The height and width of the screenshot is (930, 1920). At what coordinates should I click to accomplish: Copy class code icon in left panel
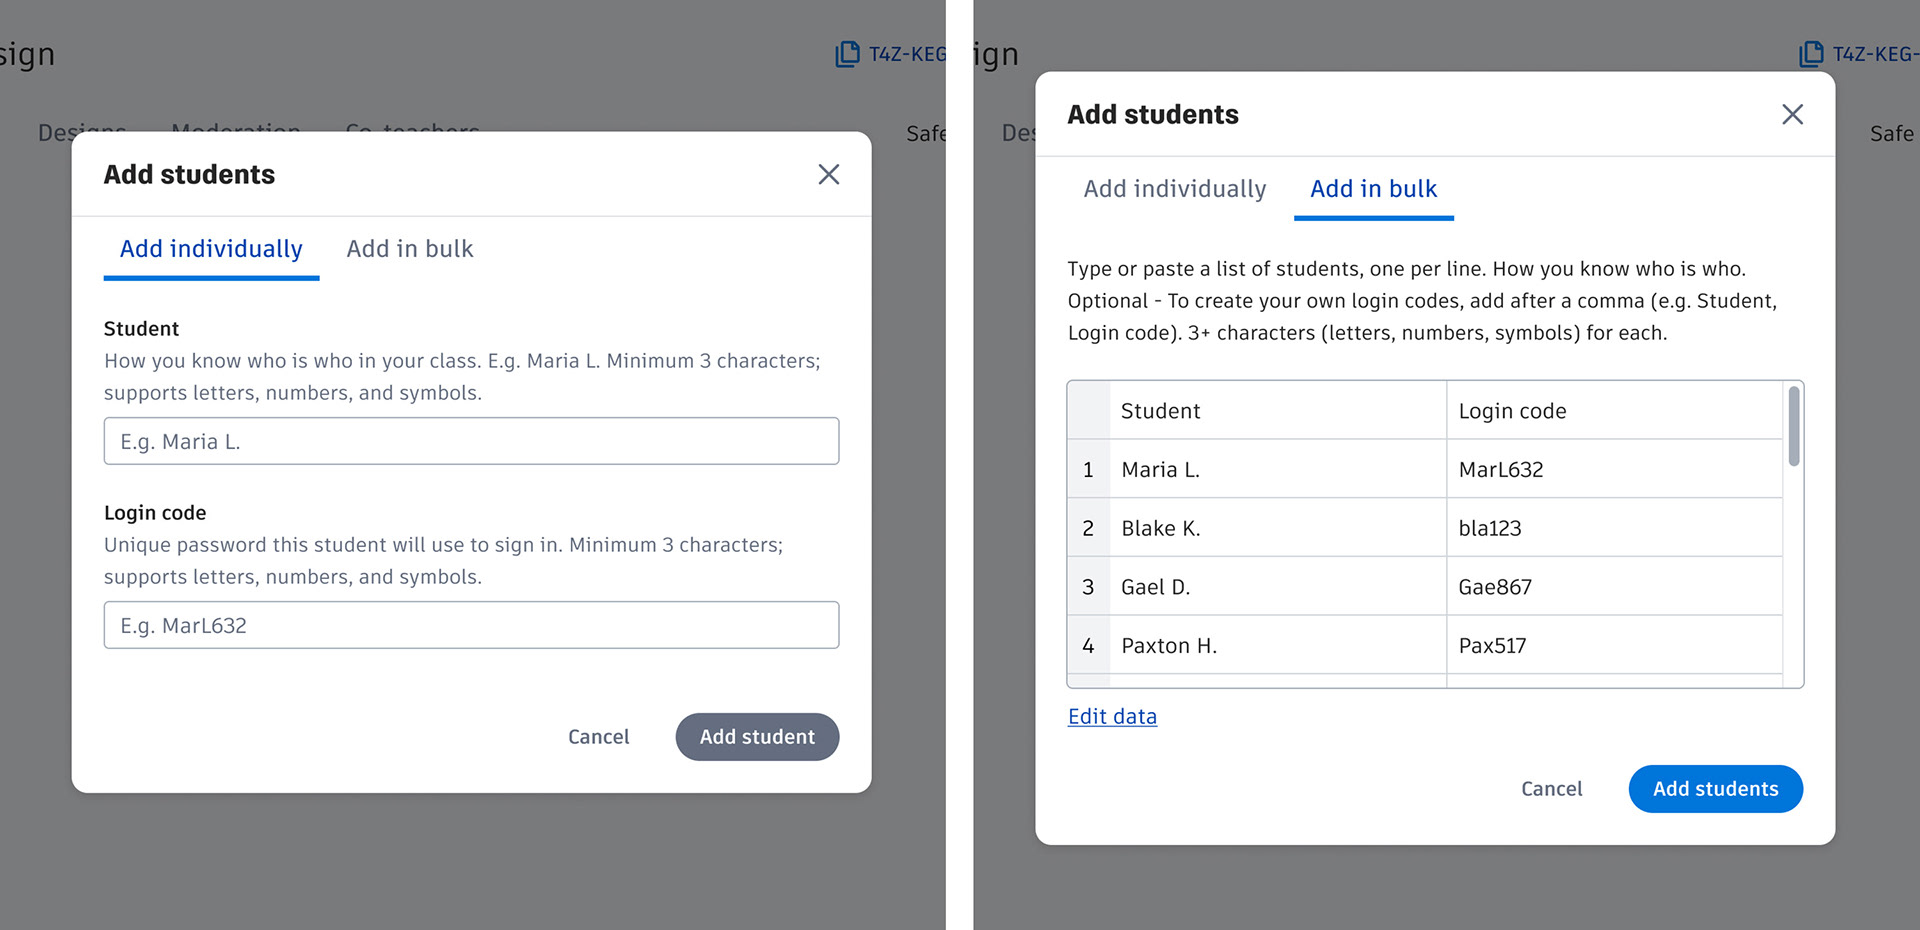pos(847,54)
